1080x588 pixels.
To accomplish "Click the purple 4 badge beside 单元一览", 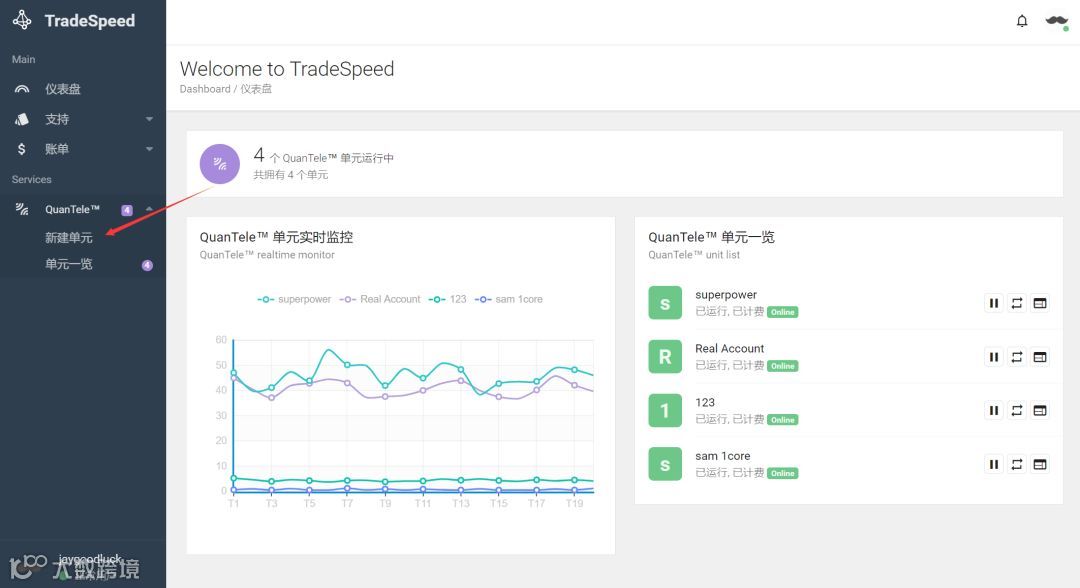I will coord(147,265).
